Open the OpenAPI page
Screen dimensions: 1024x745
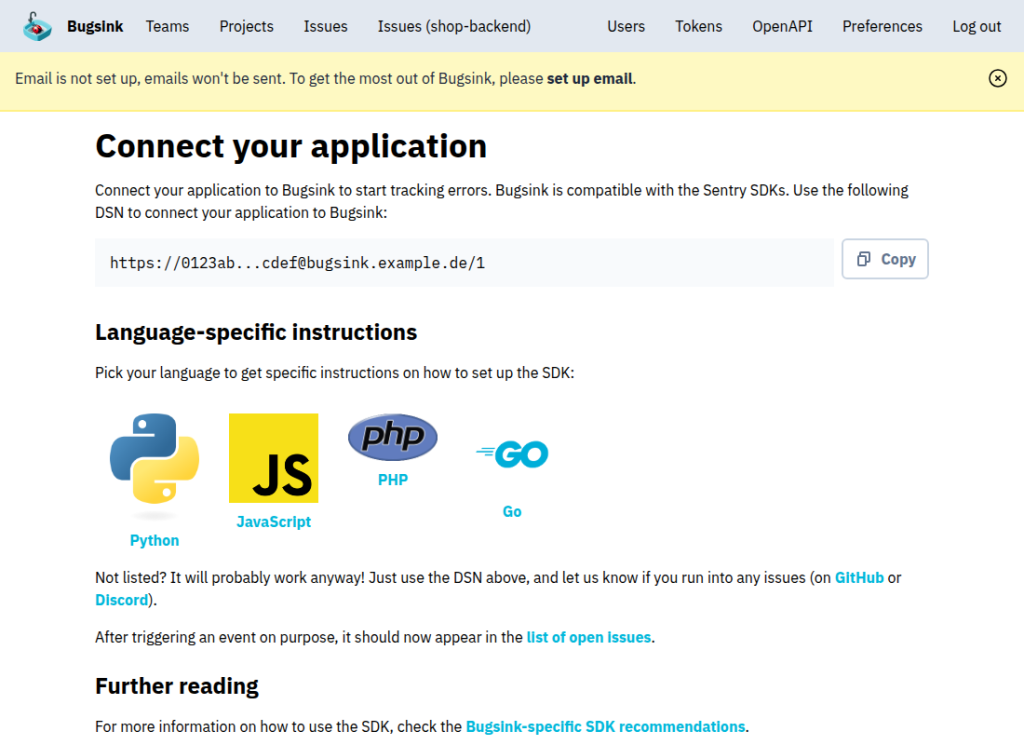(x=782, y=26)
